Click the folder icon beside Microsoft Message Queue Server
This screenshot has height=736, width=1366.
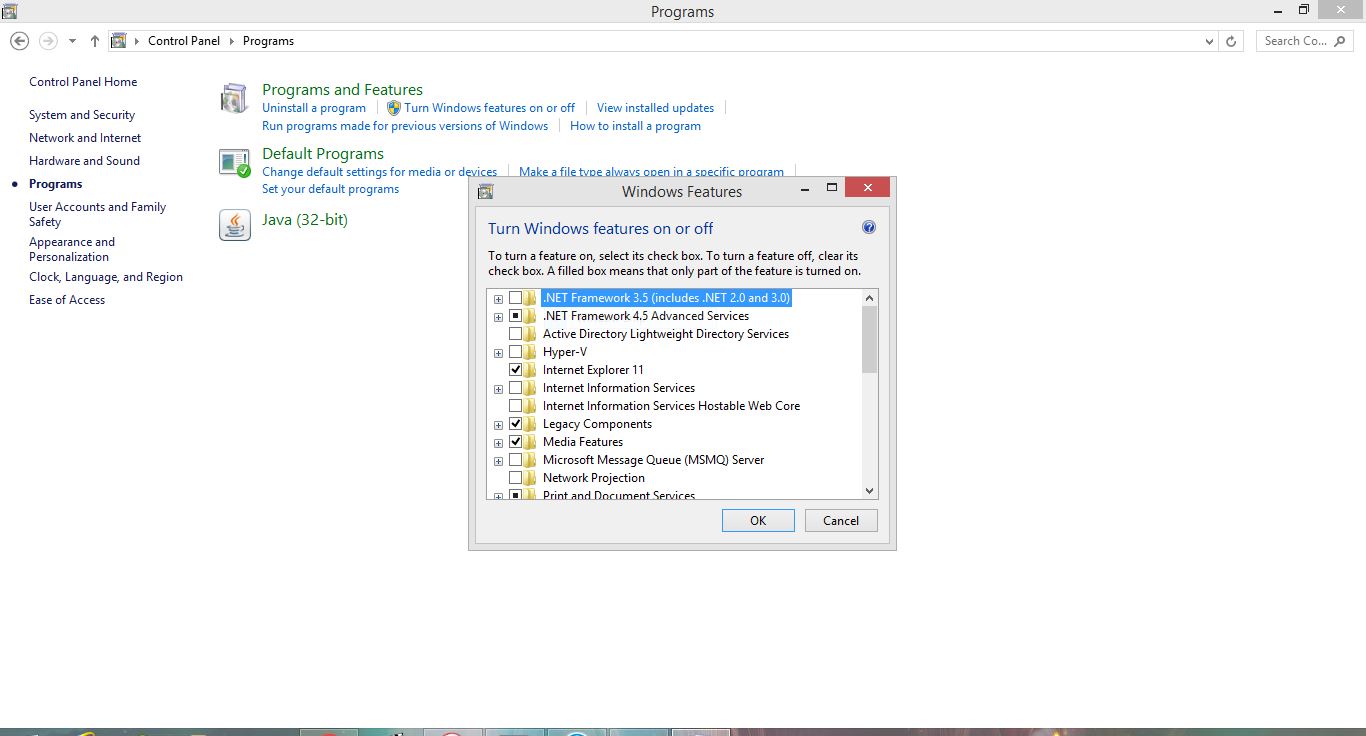point(530,460)
